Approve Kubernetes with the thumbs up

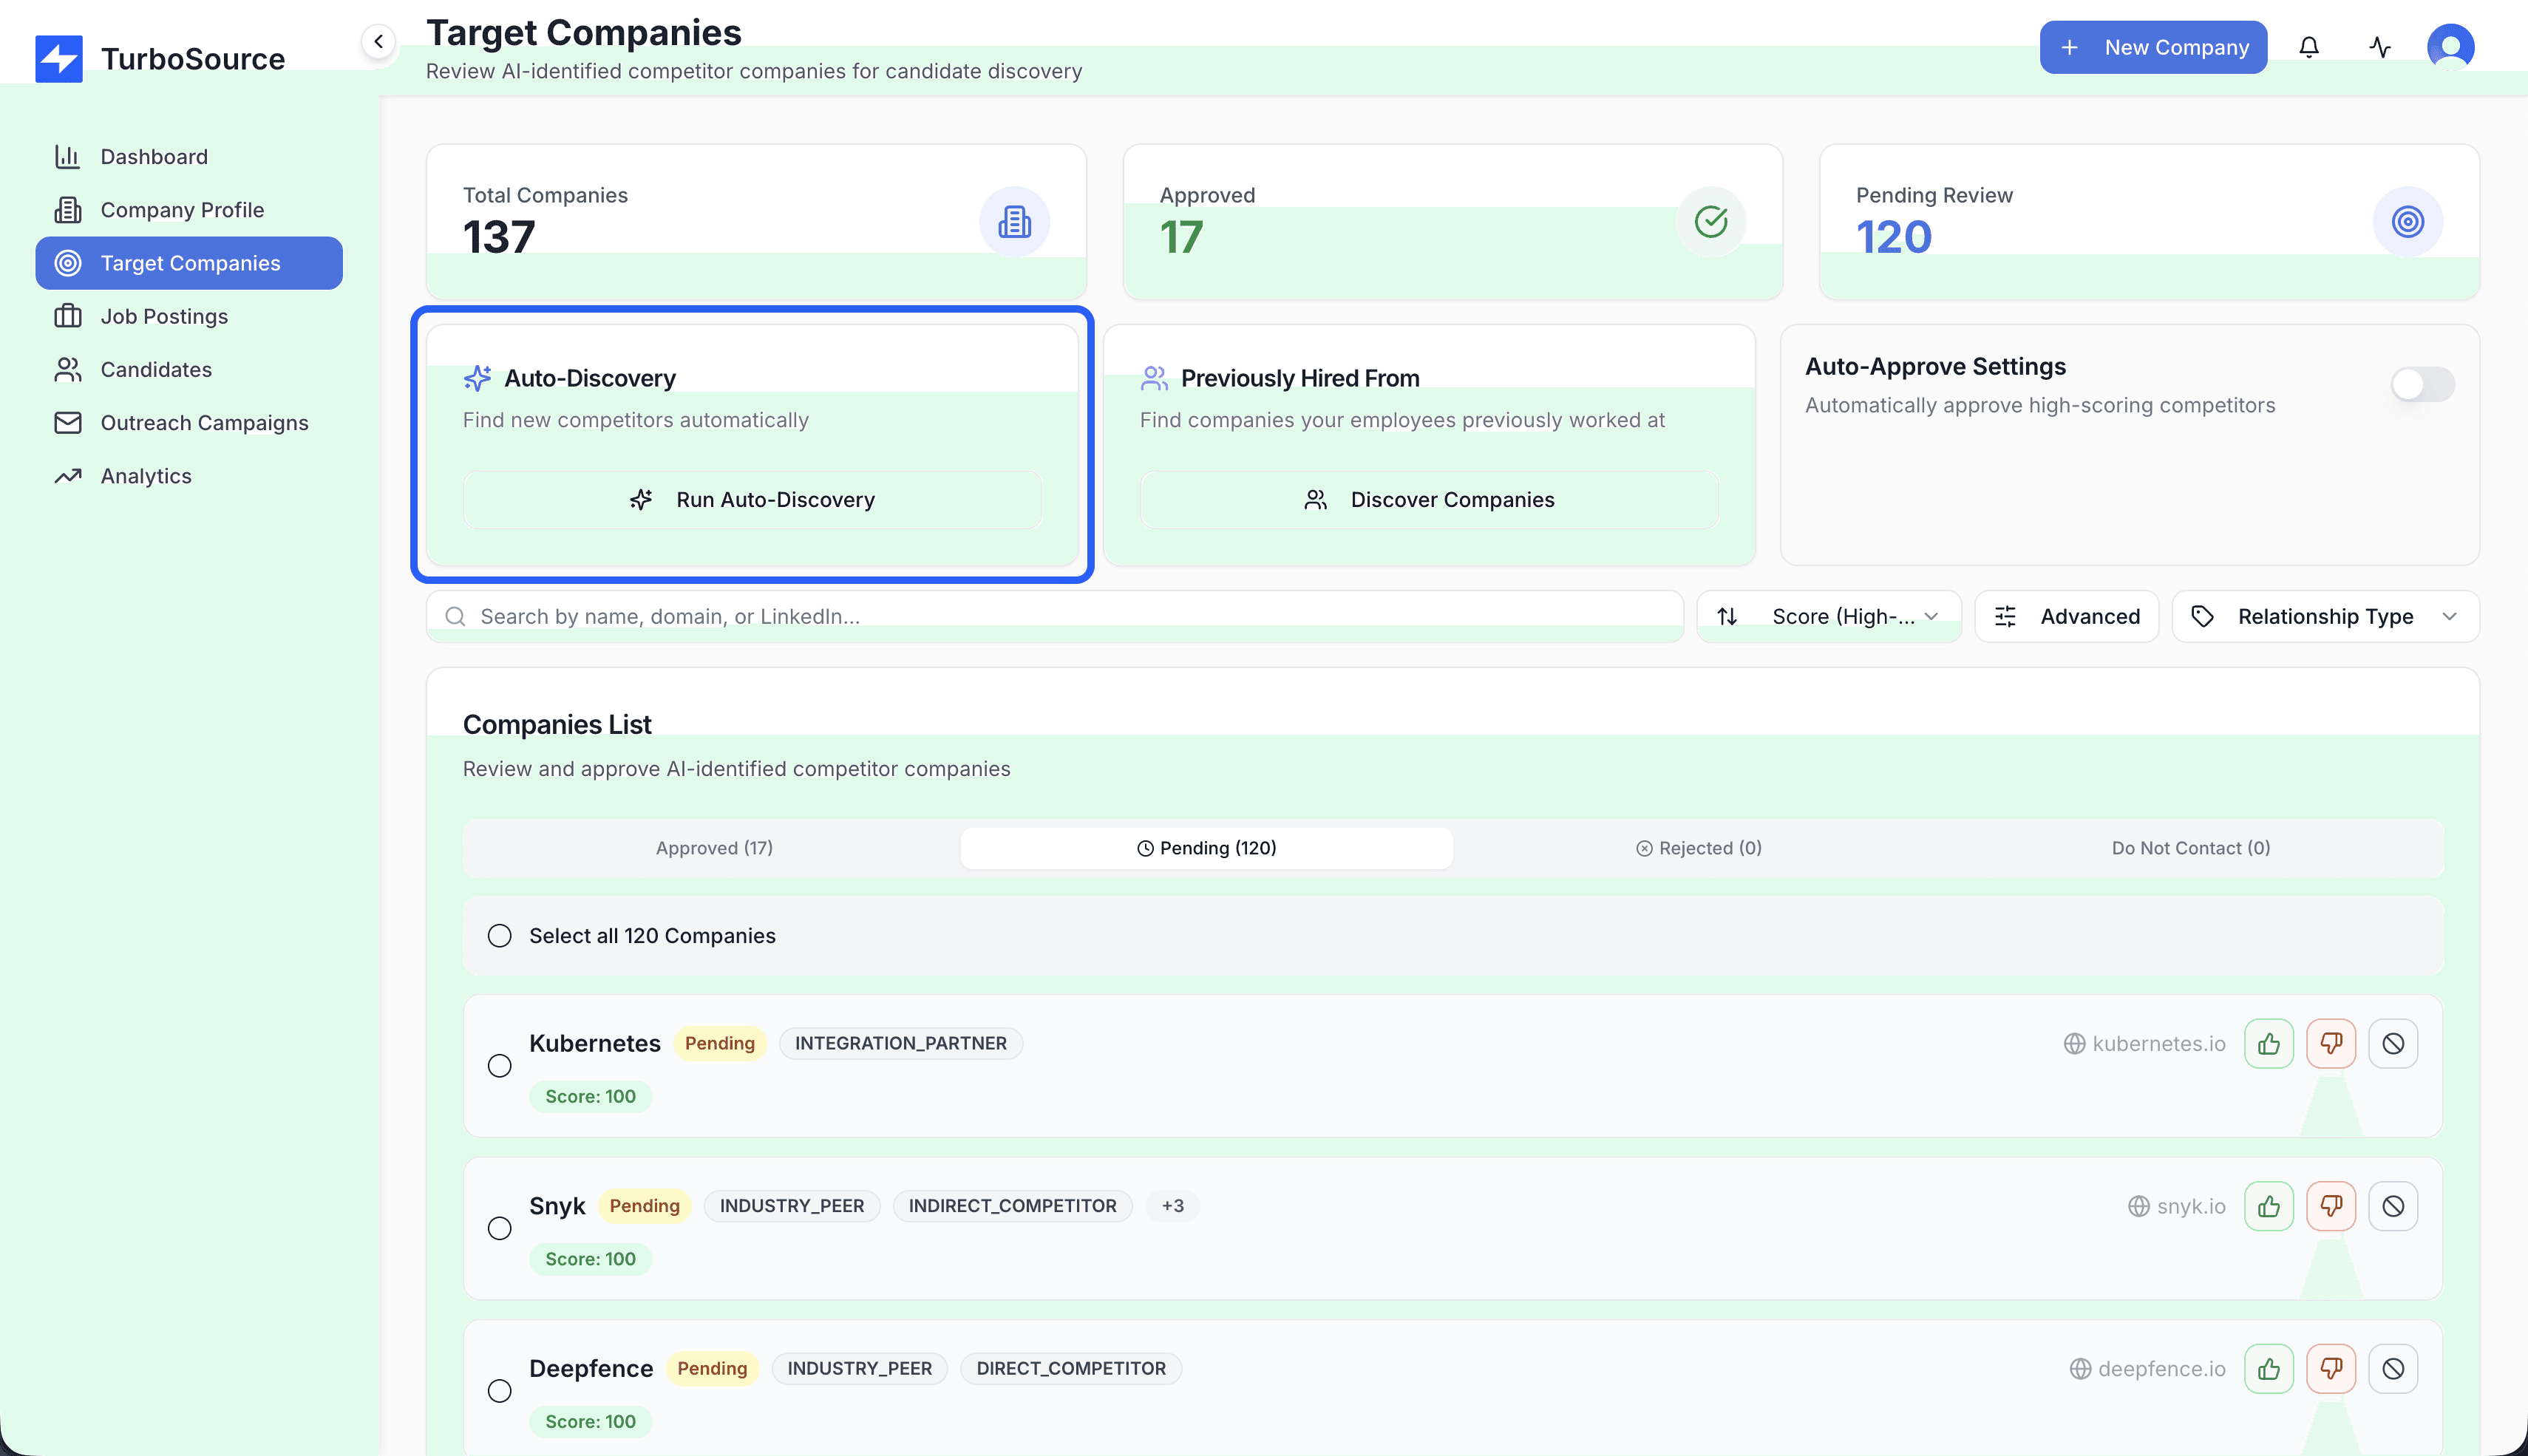(x=2269, y=1043)
